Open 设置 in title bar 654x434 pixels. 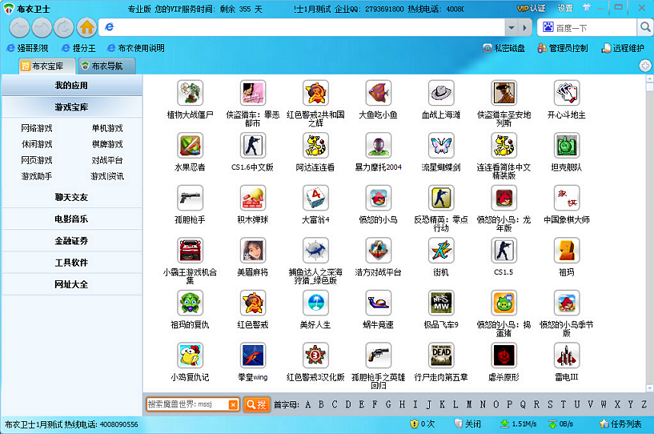tap(565, 8)
